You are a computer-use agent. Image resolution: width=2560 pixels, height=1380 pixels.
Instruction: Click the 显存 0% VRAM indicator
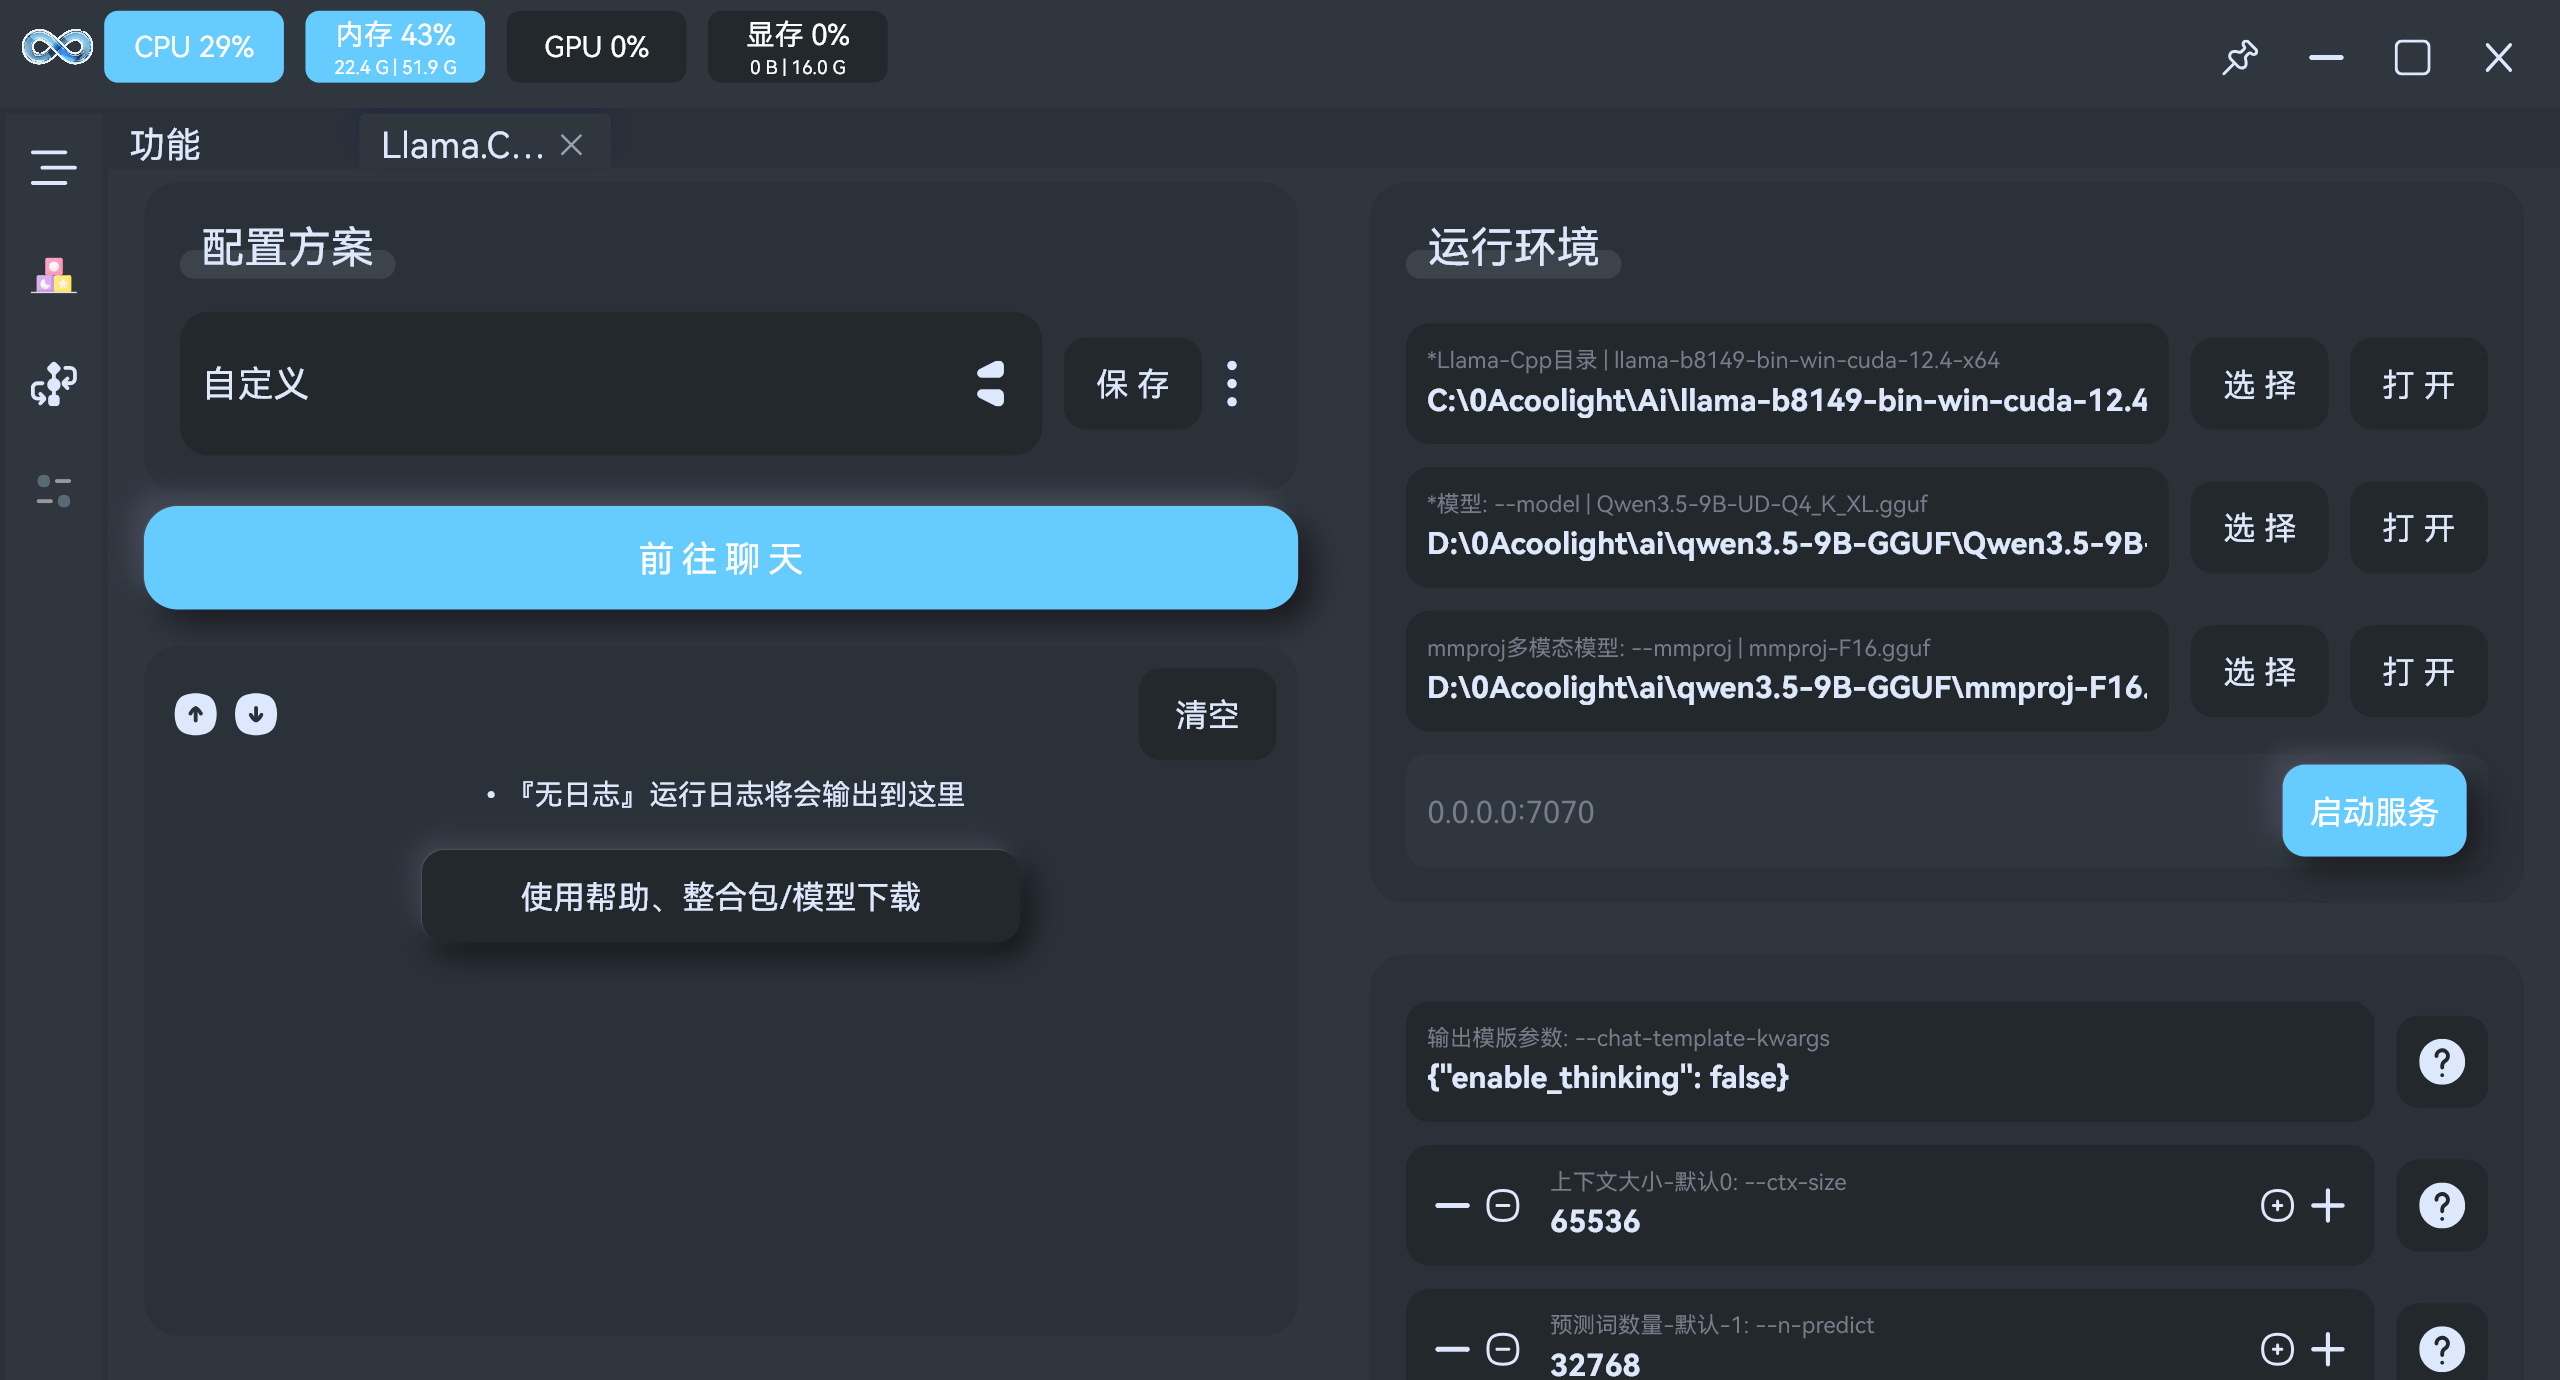click(797, 47)
